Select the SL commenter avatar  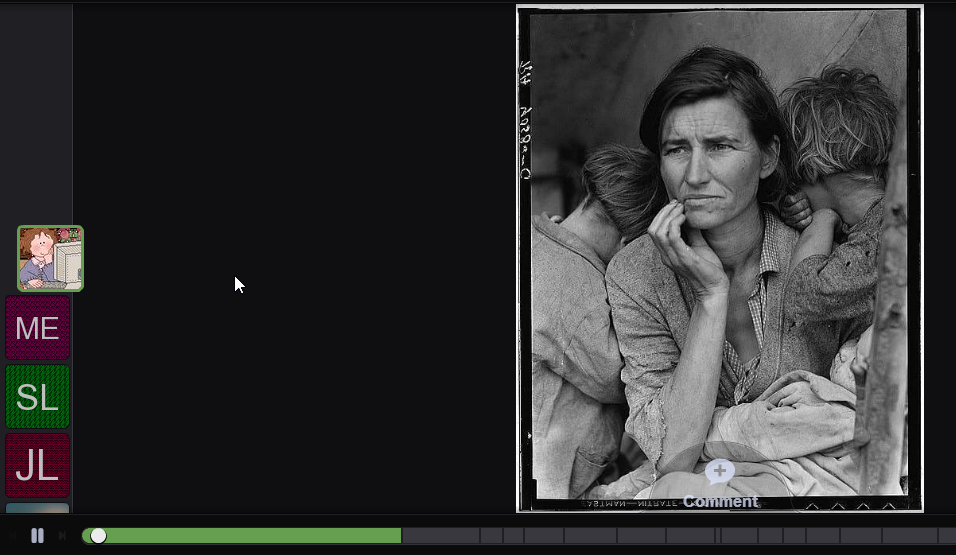tap(37, 397)
